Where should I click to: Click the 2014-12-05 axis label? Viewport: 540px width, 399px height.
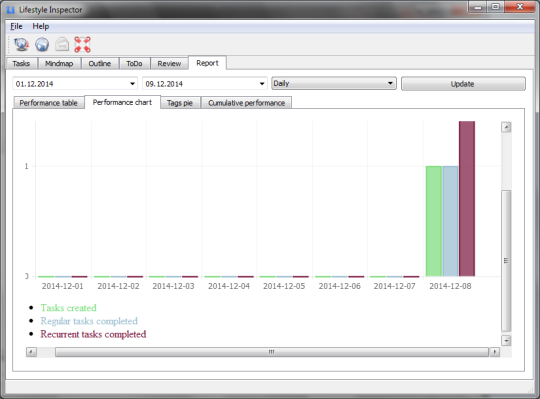point(284,286)
